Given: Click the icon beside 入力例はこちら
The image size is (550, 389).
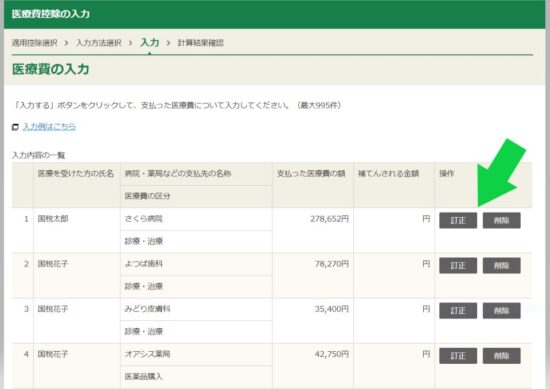Looking at the screenshot, I should (15, 127).
